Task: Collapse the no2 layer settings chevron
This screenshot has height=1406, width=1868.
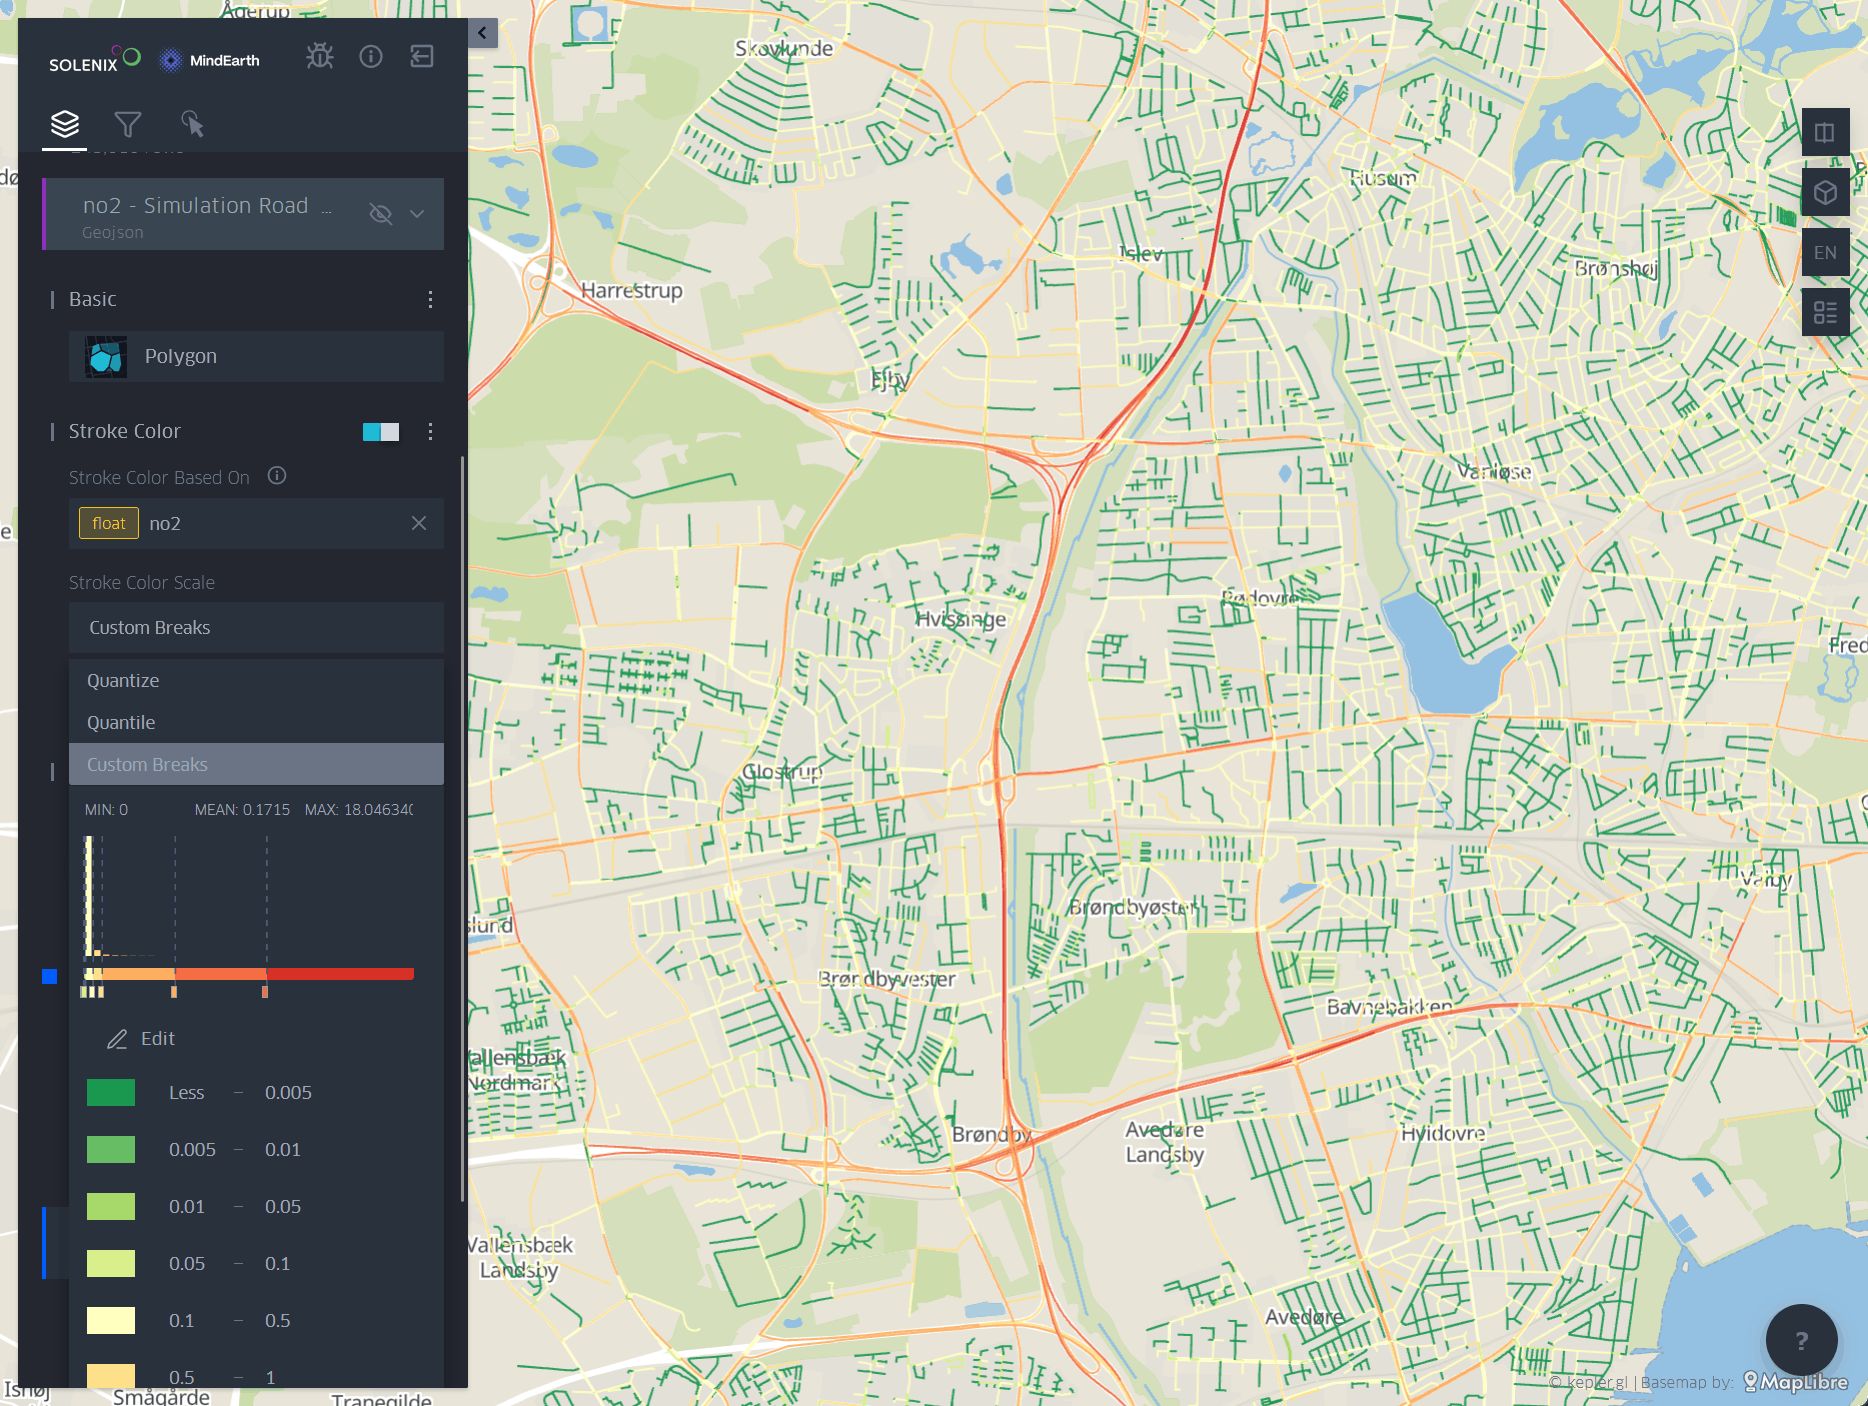Action: click(417, 214)
